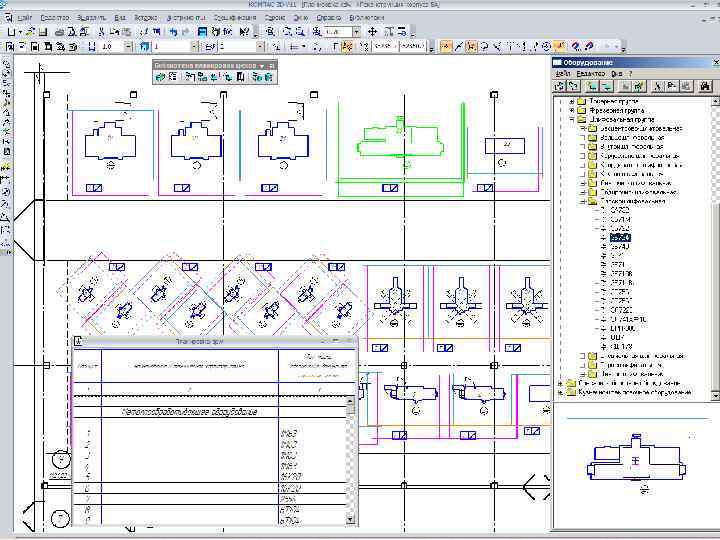This screenshot has height=540, width=720.
Task: Click the down arrow of table window scrollbar
Action: click(x=351, y=518)
